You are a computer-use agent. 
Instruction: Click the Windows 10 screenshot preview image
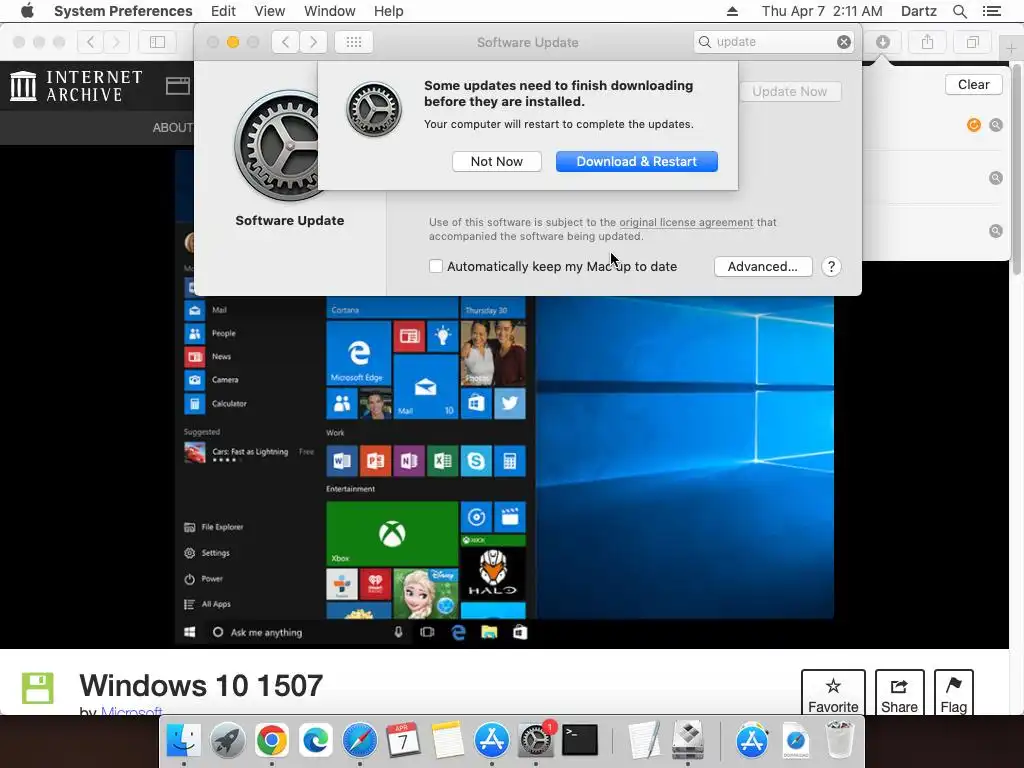coord(504,457)
